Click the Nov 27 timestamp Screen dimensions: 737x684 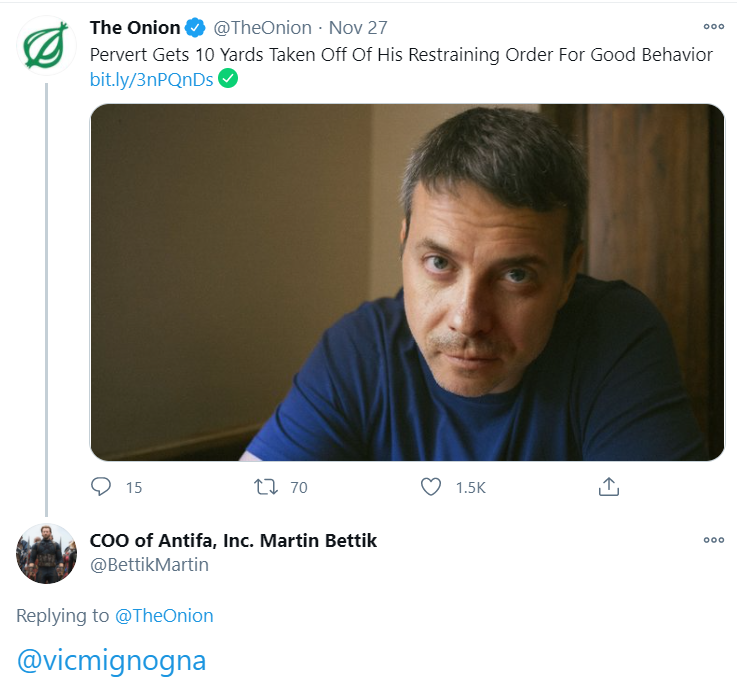pyautogui.click(x=358, y=28)
